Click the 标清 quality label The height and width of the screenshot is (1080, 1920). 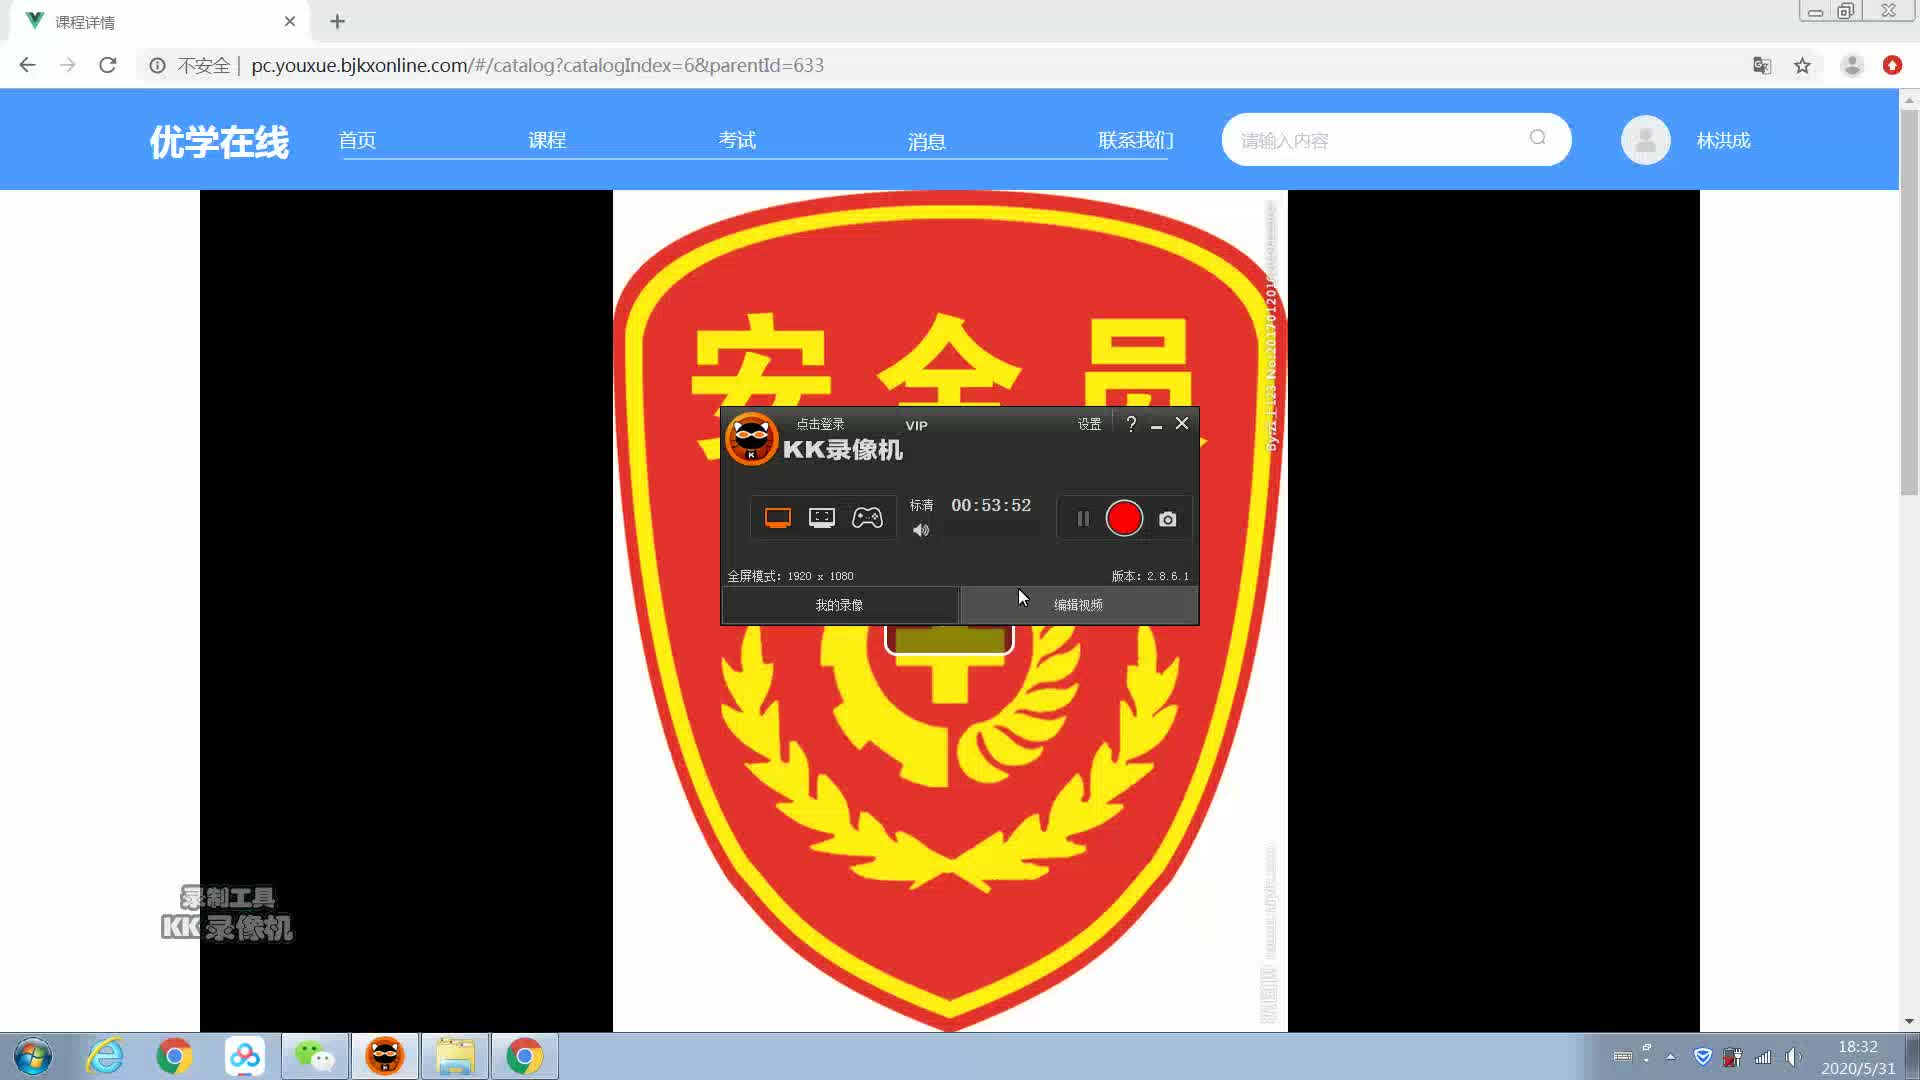[921, 505]
